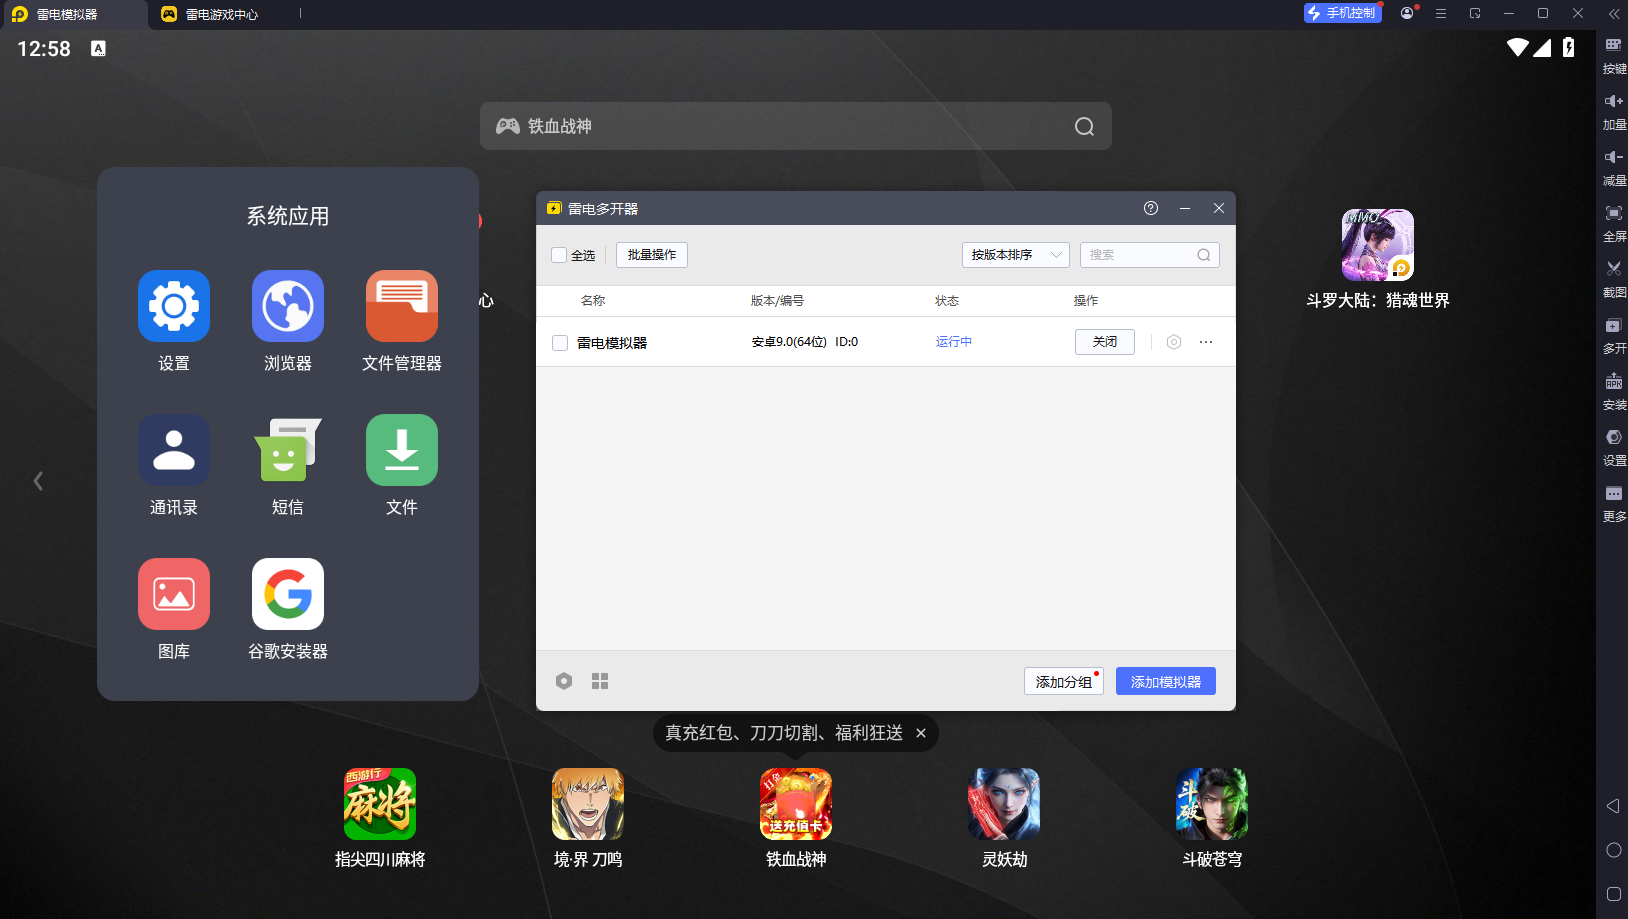Open the 谷歌安装器 Google installer

288,595
